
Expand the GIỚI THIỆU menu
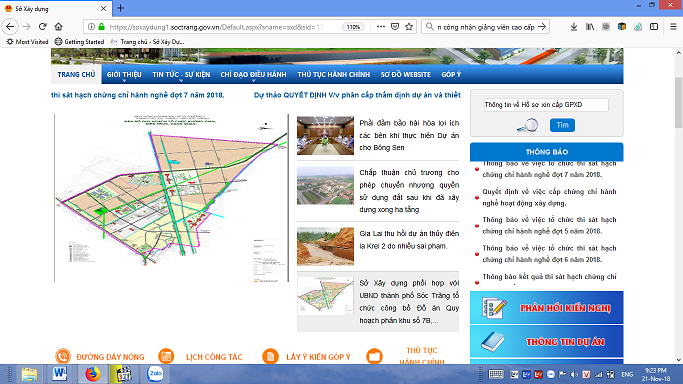[124, 74]
